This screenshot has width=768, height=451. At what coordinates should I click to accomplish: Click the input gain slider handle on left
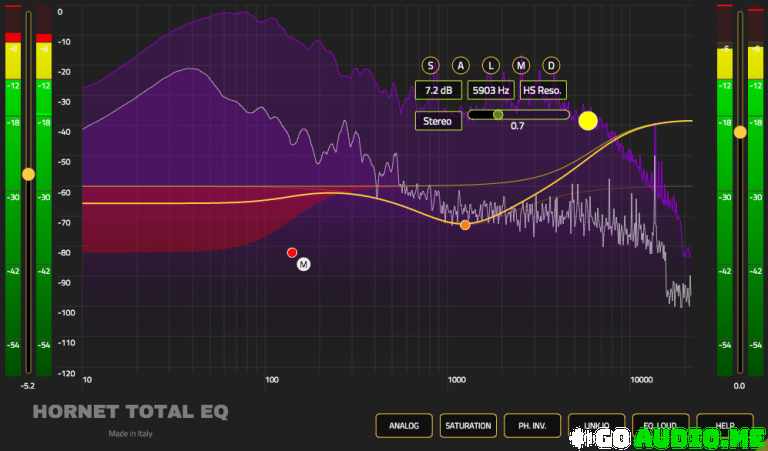pos(28,174)
